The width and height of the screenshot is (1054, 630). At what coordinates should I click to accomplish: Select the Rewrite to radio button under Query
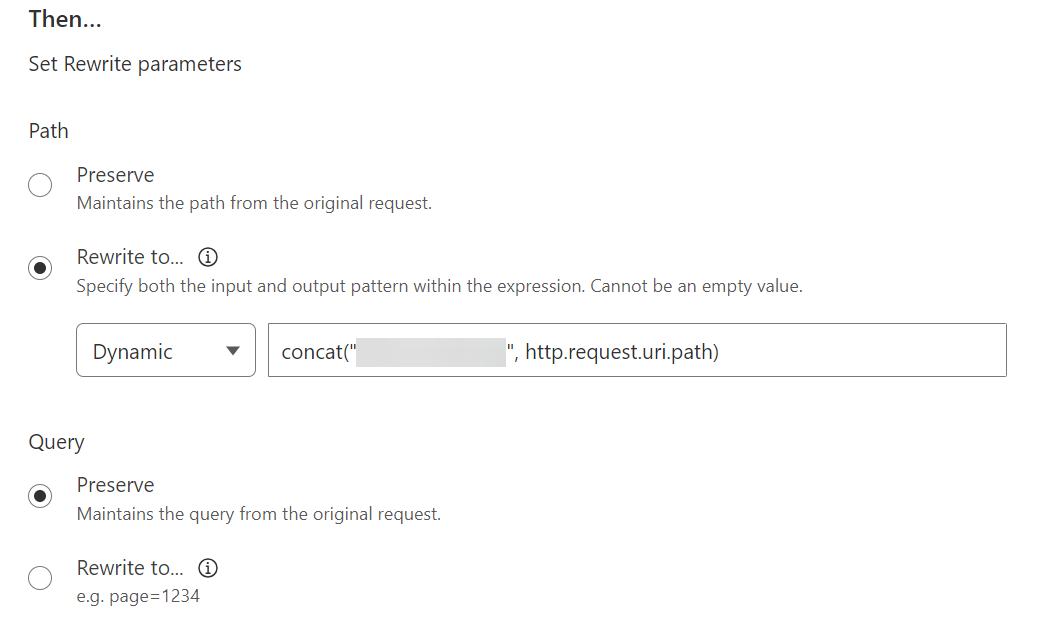[40, 578]
